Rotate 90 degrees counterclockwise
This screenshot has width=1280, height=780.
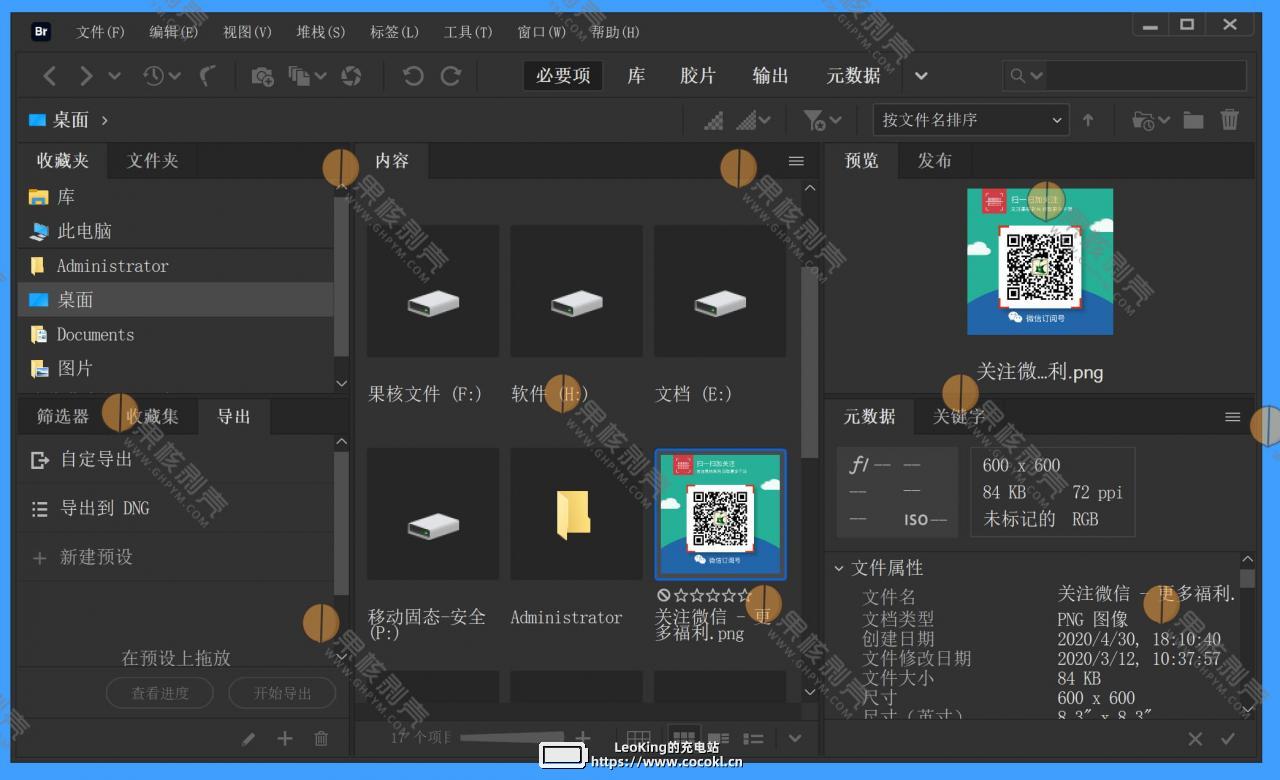[x=413, y=76]
